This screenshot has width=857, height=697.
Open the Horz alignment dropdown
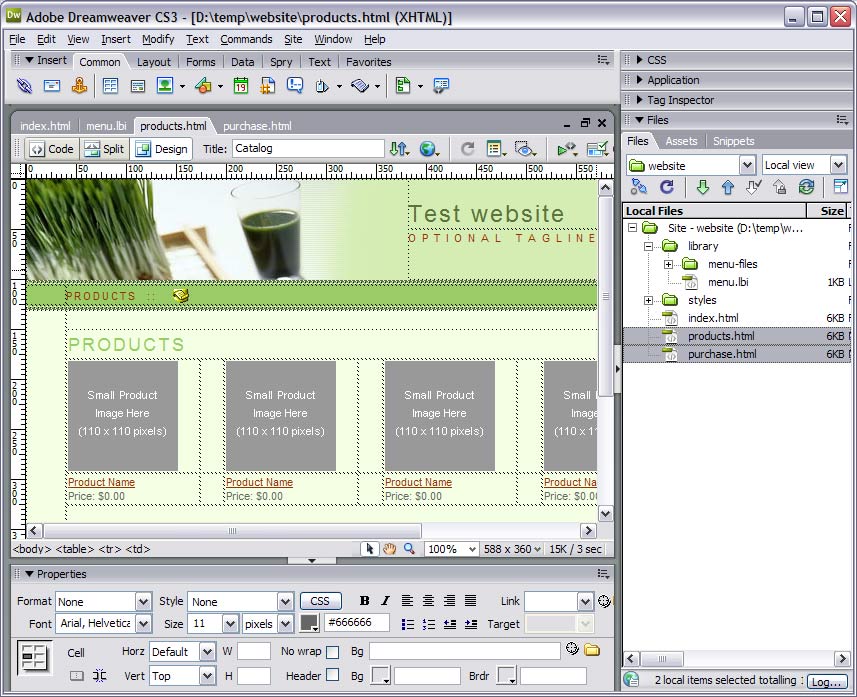207,652
